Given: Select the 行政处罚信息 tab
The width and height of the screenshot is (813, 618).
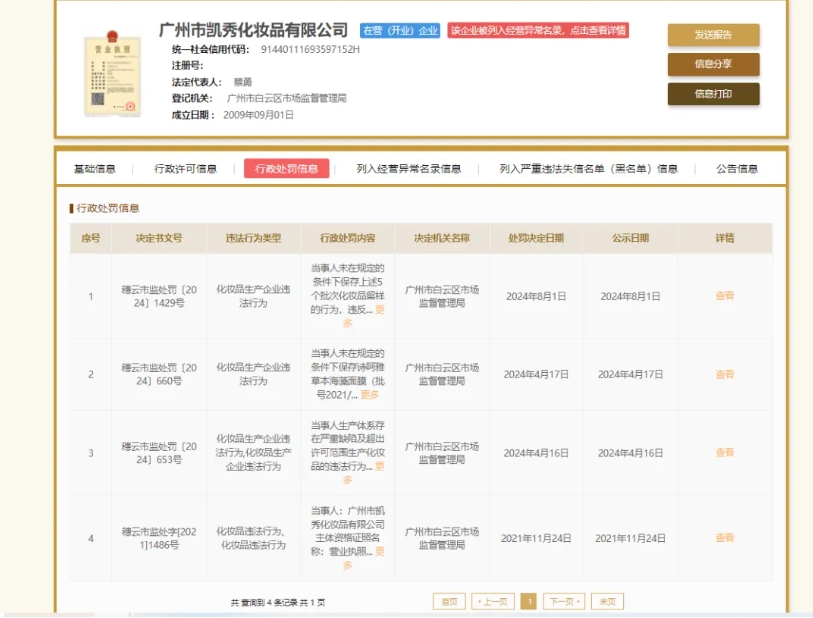Looking at the screenshot, I should 287,168.
